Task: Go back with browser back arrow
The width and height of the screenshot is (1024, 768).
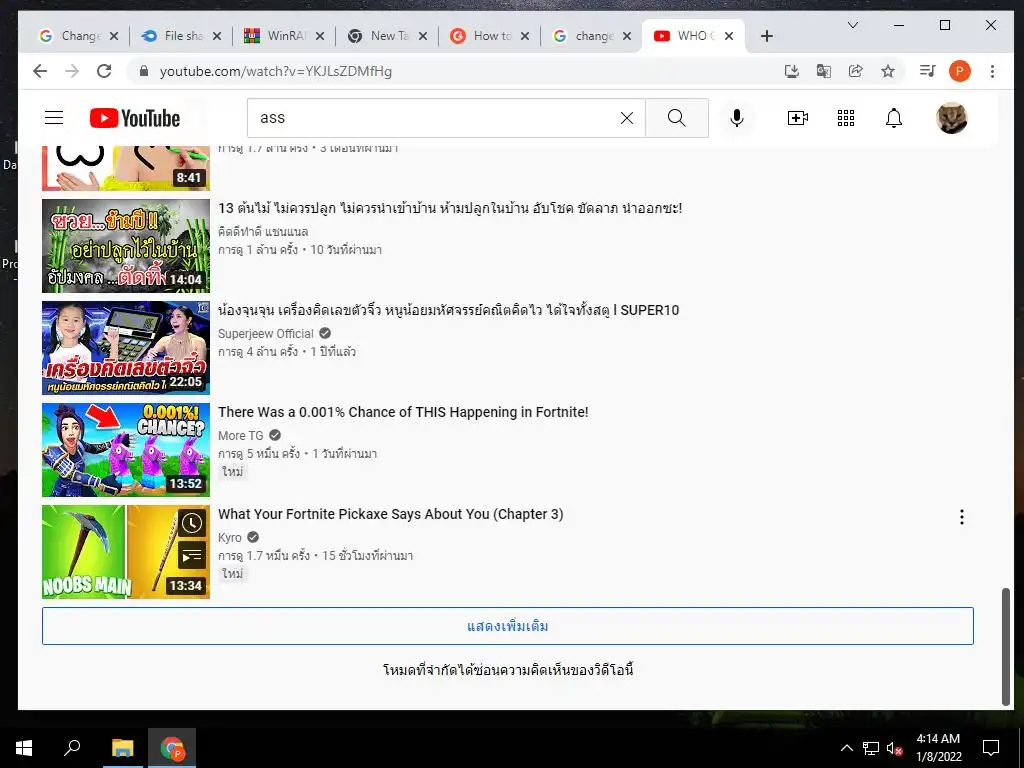Action: [x=40, y=71]
